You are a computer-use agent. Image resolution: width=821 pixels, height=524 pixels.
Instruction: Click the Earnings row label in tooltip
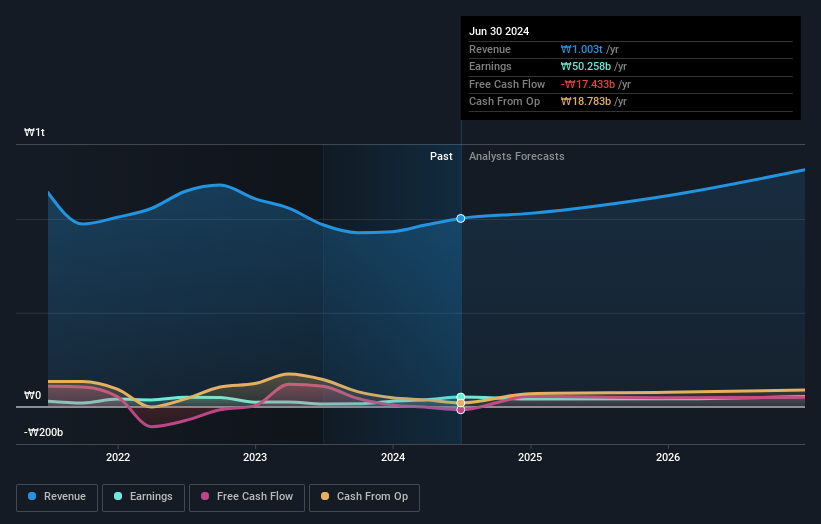click(x=490, y=66)
